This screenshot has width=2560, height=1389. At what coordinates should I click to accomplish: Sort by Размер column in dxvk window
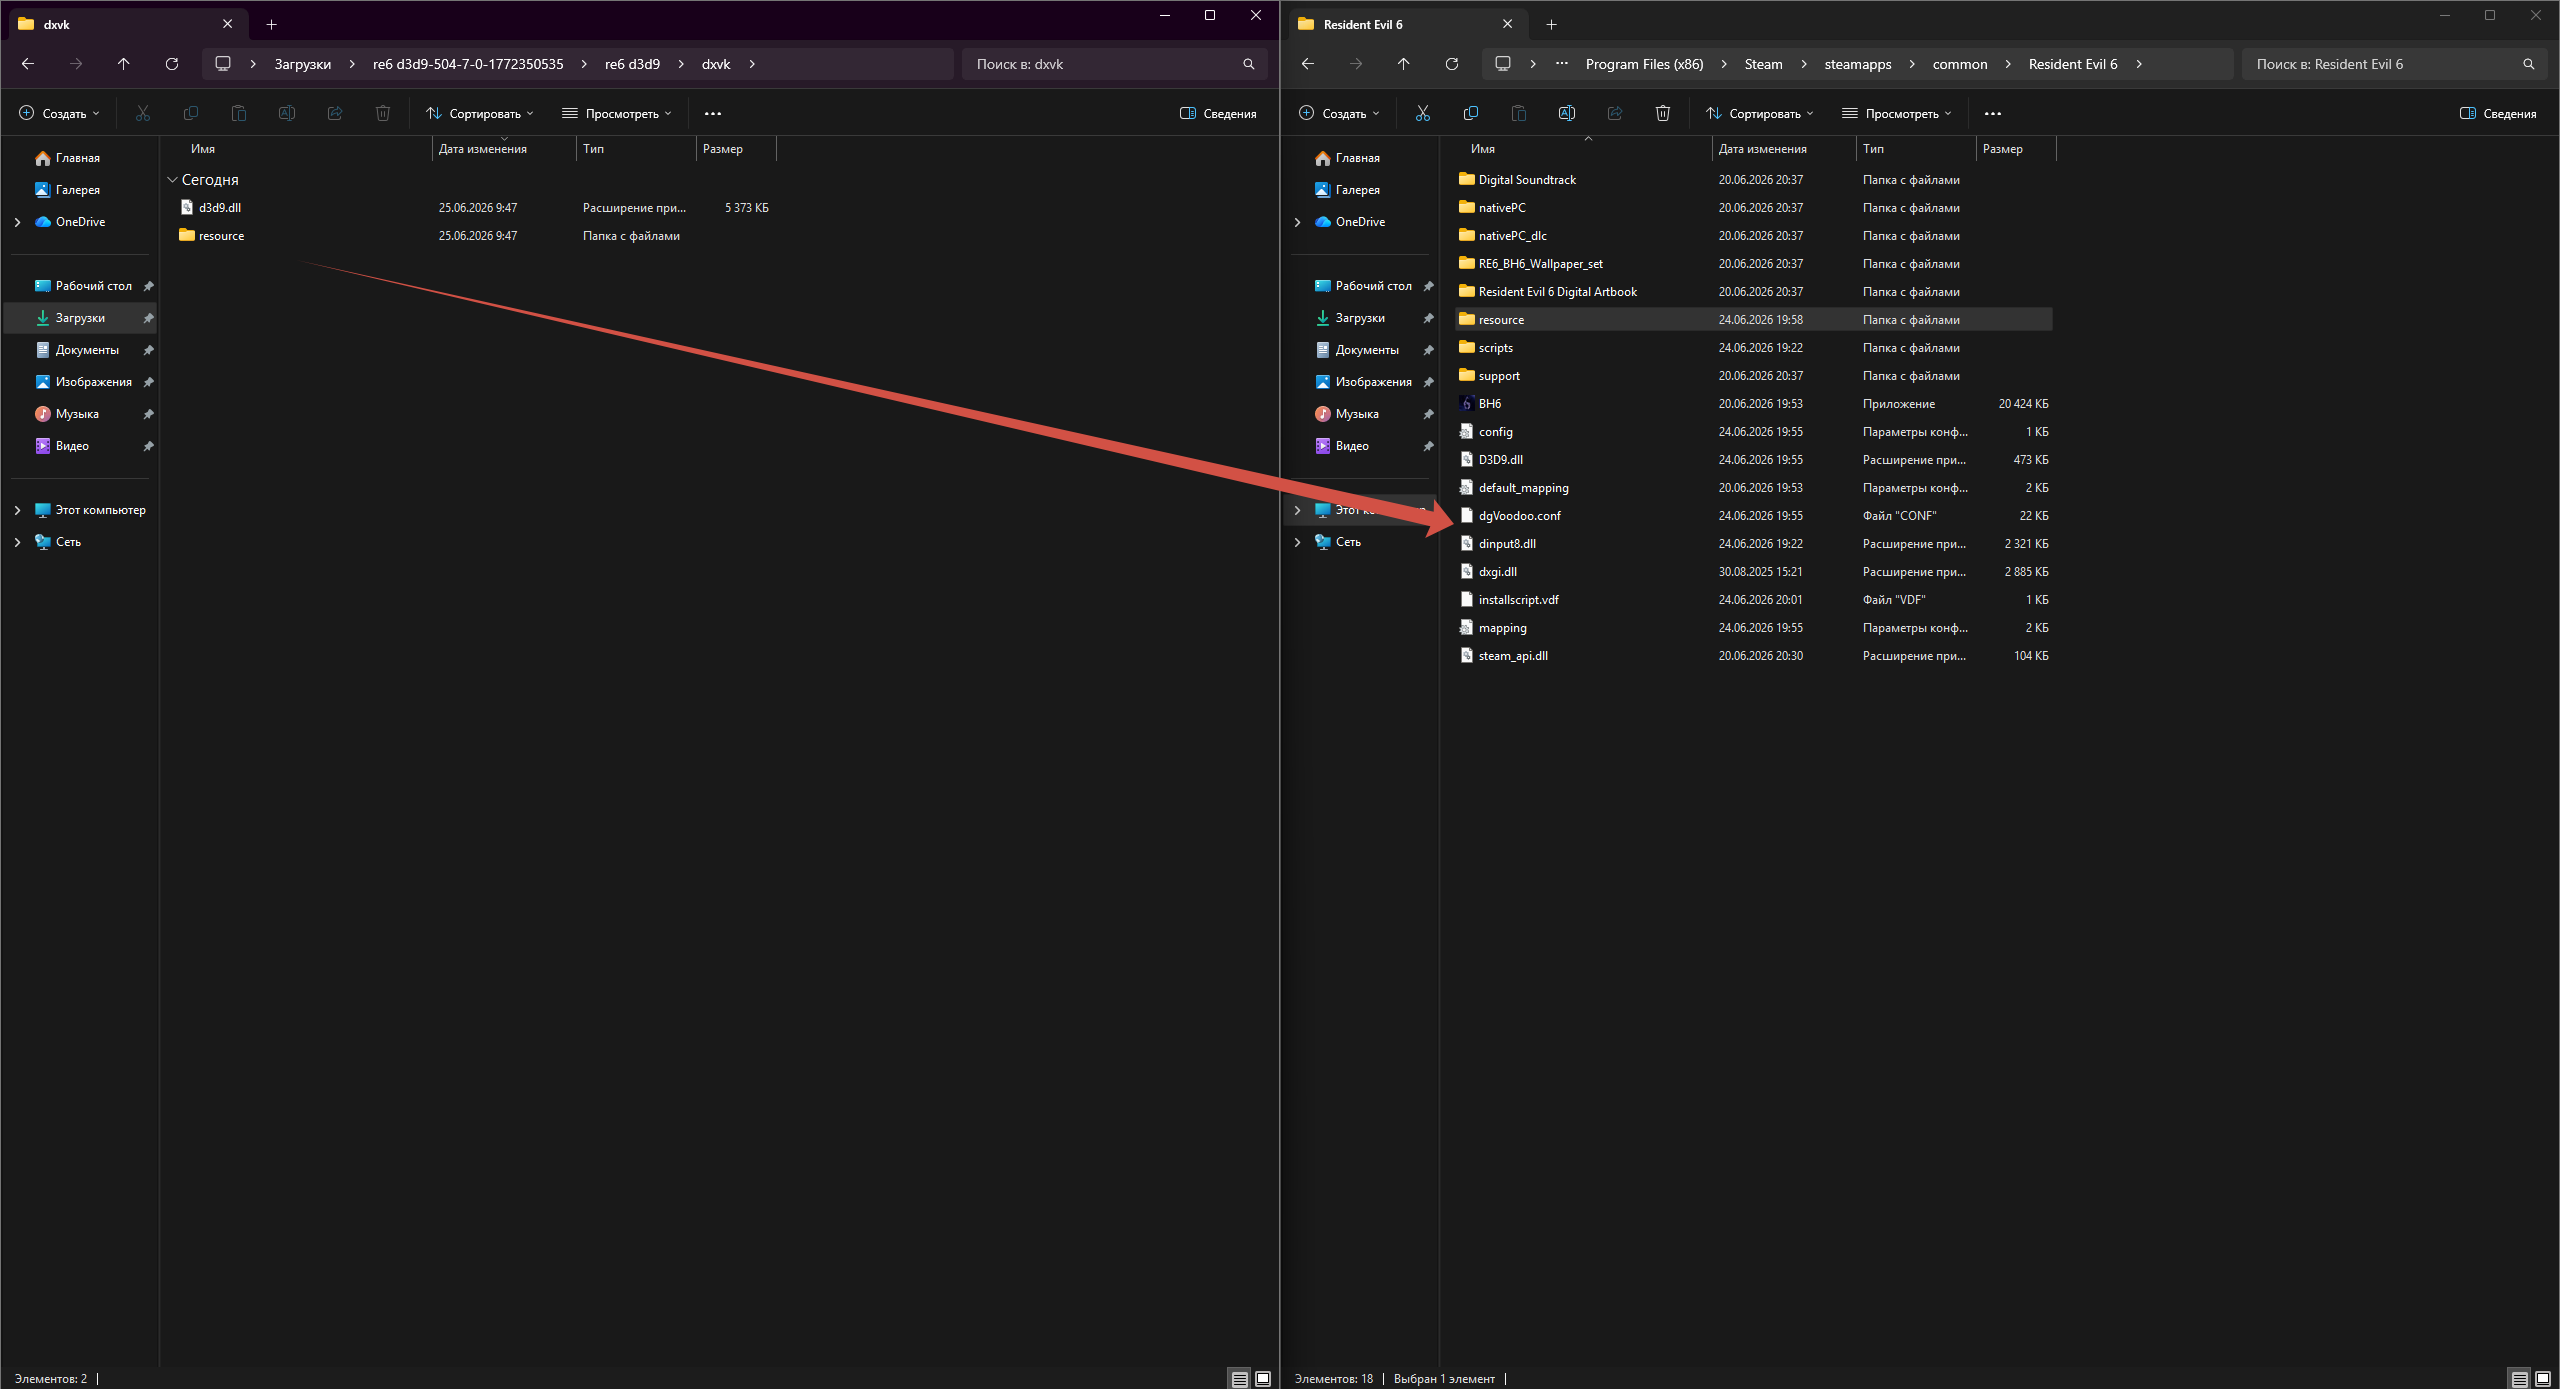pos(736,149)
